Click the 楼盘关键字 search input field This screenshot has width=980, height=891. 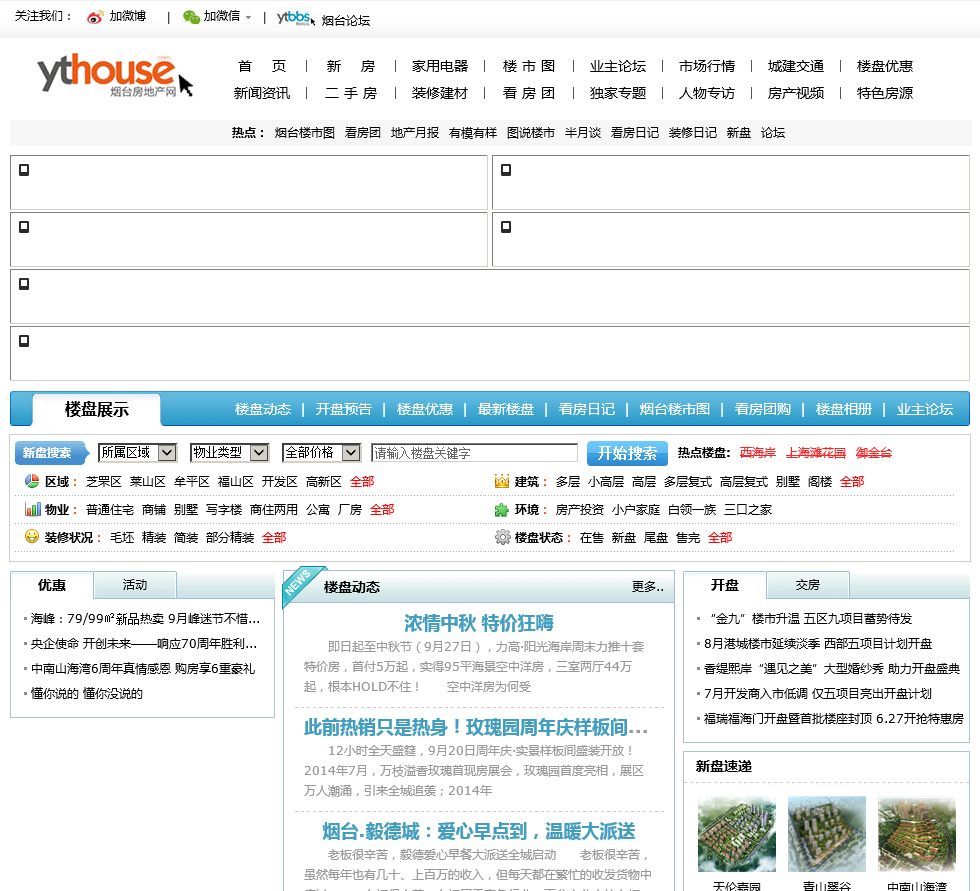[x=474, y=453]
